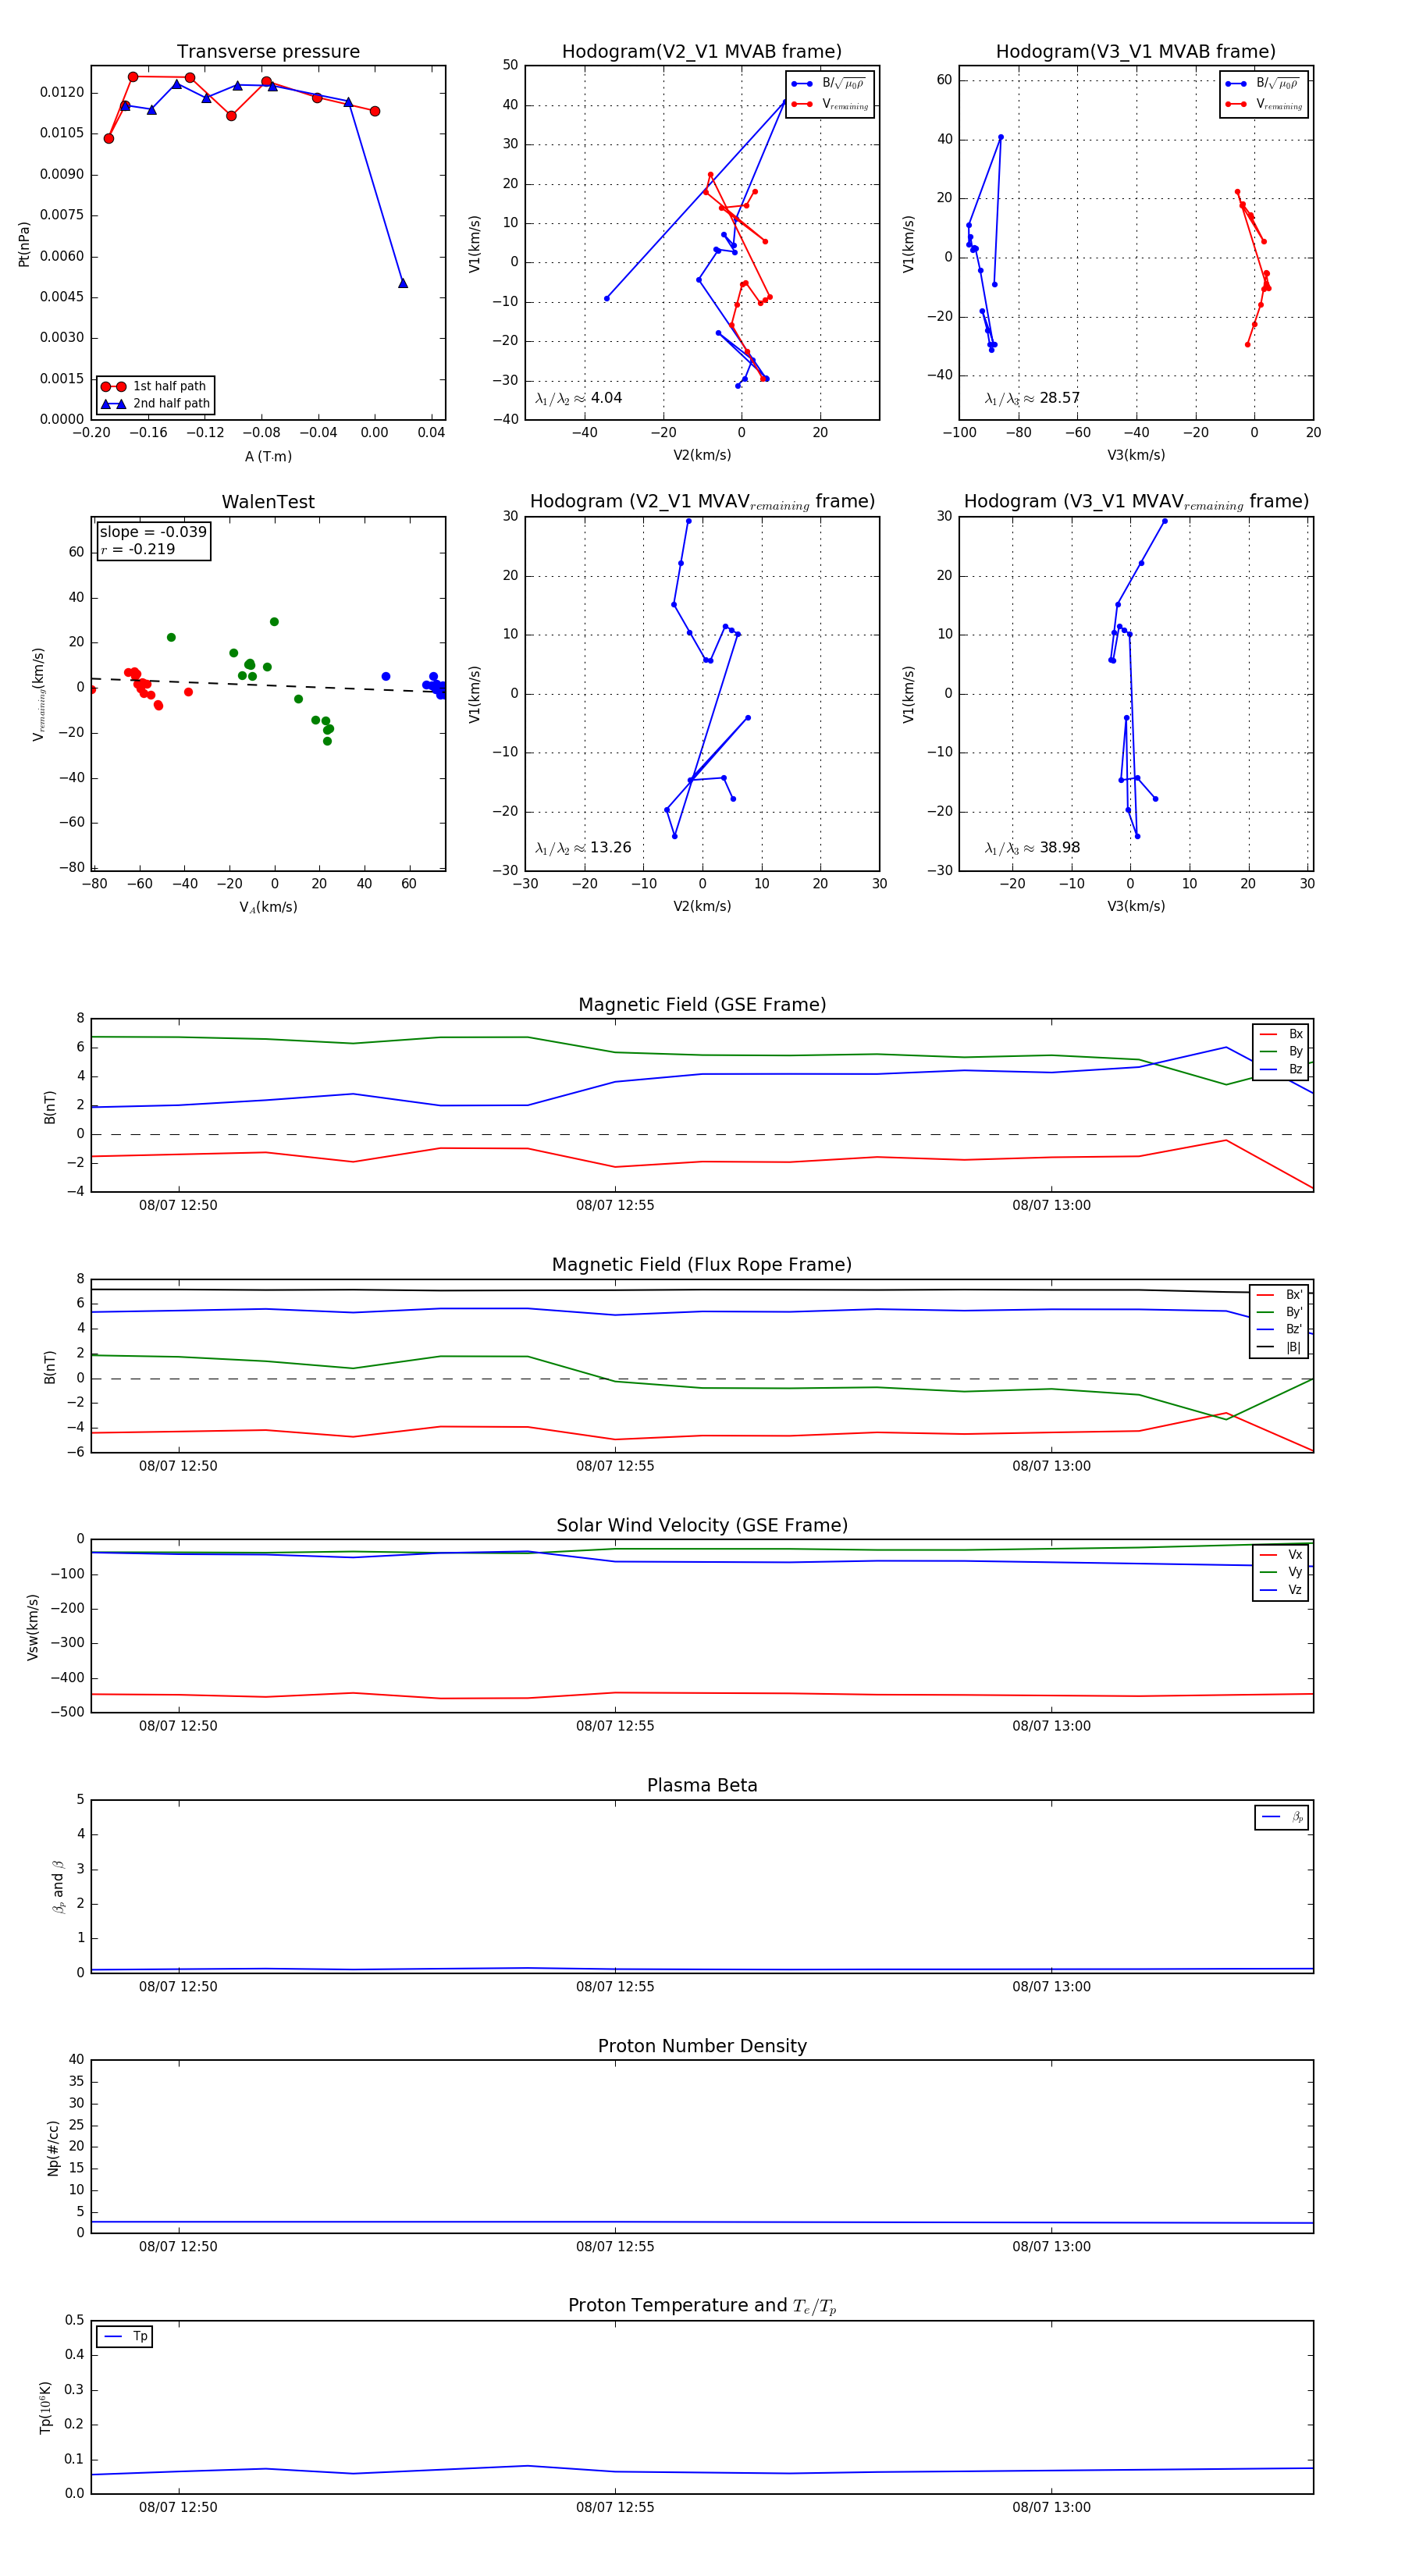Click the 'Hodogram(V3_V1 MVAB frame)' title
The image size is (1405, 2576).
[1136, 52]
